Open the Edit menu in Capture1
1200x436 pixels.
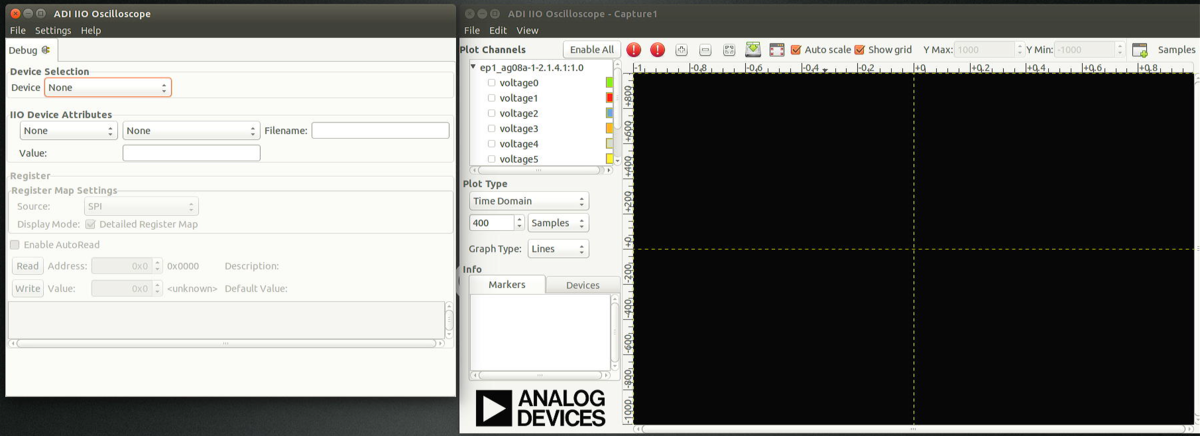point(498,30)
